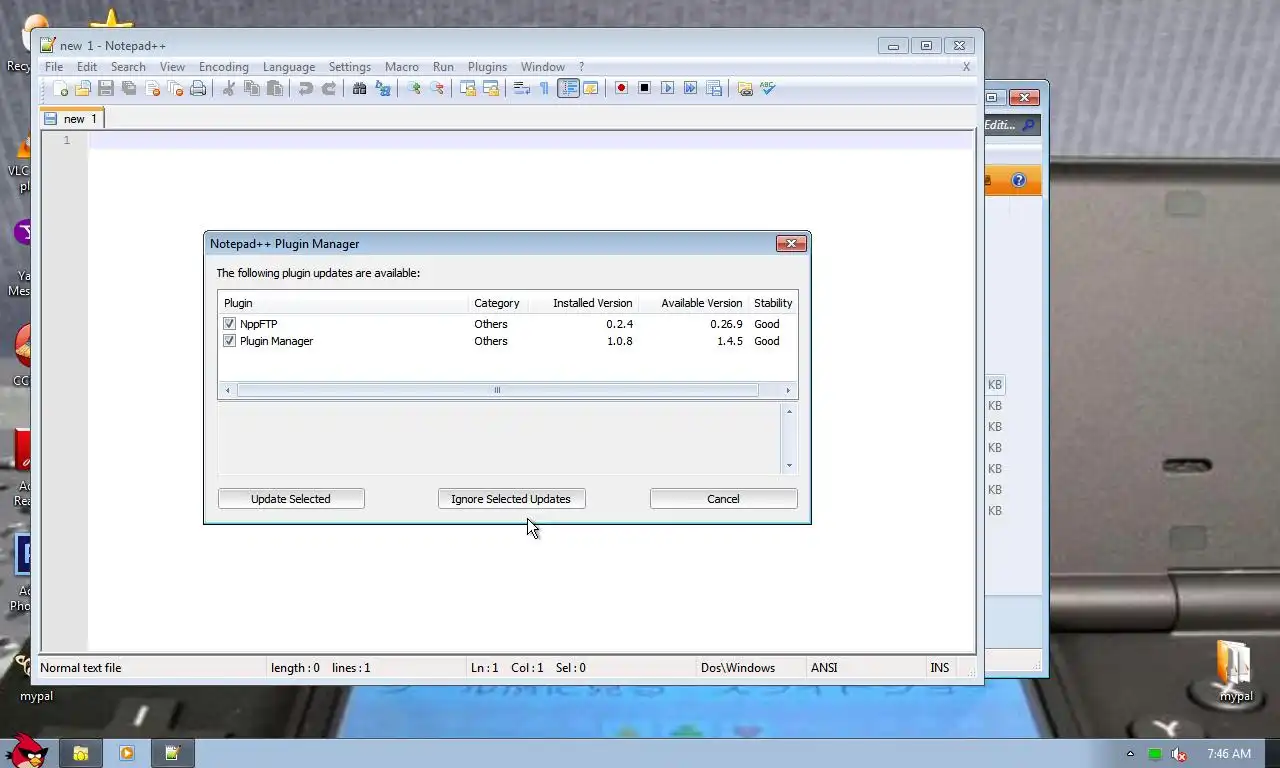Open File Explorer from the taskbar
1280x768 pixels.
pos(80,753)
